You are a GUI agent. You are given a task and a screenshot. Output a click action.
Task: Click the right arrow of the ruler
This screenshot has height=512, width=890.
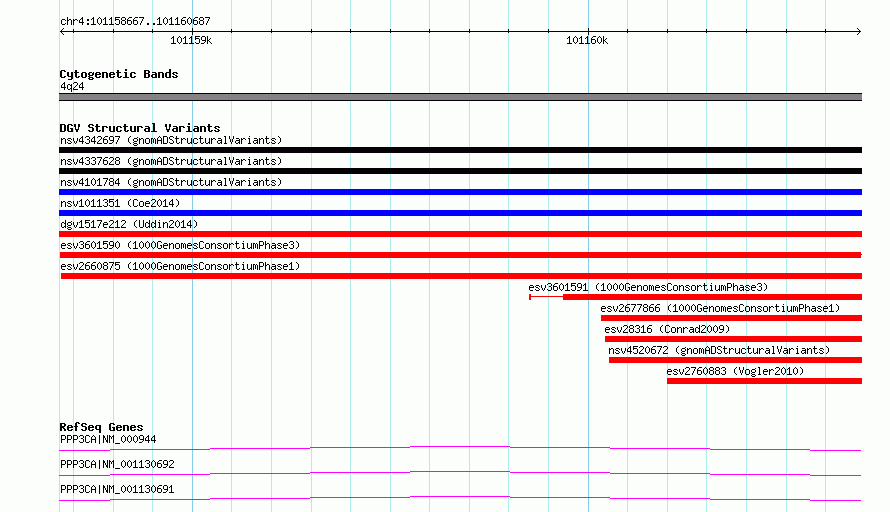(858, 31)
